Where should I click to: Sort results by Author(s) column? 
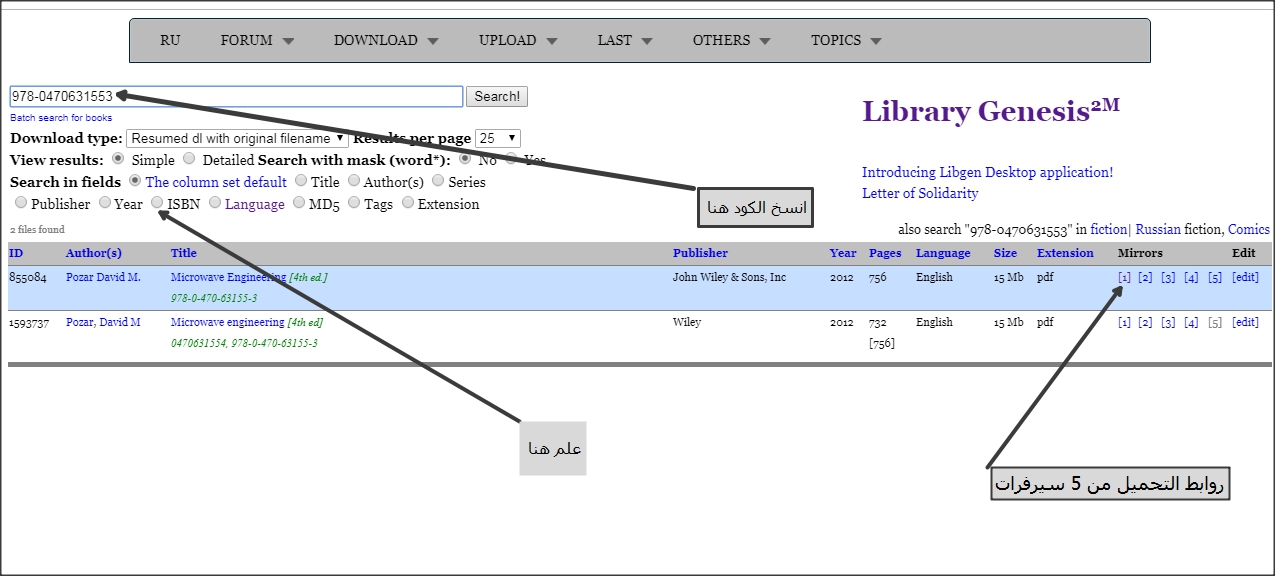94,253
